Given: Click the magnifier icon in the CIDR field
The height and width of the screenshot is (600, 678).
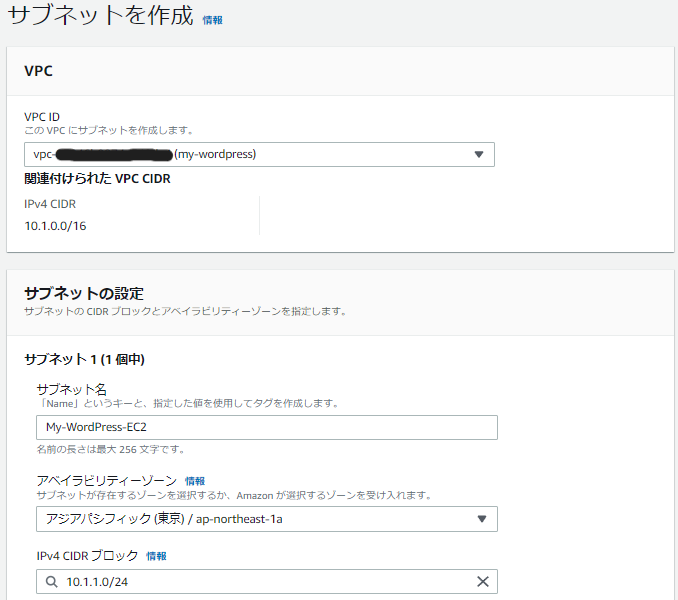Looking at the screenshot, I should 51,582.
